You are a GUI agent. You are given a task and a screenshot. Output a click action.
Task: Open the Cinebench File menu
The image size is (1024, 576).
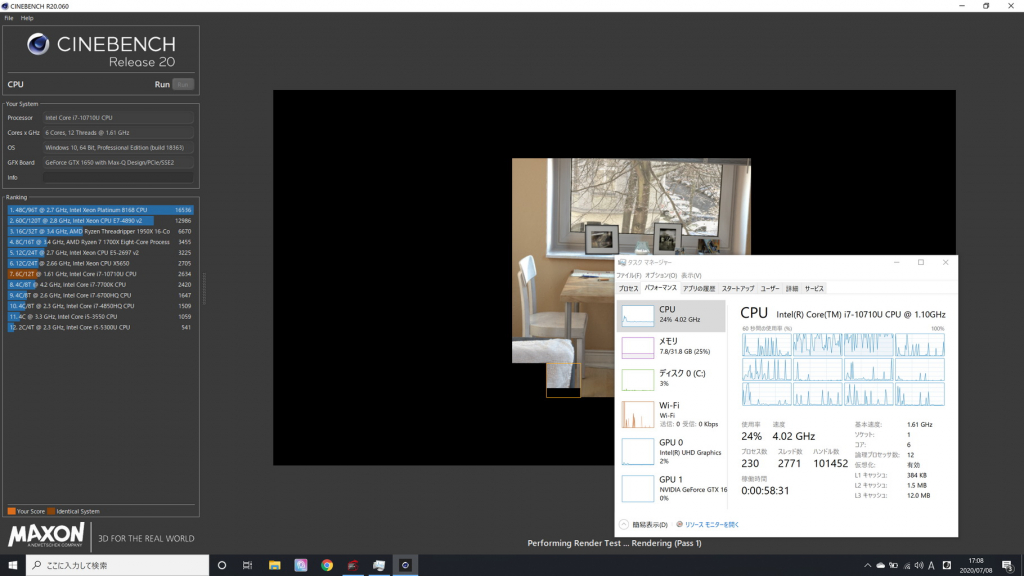coord(8,18)
